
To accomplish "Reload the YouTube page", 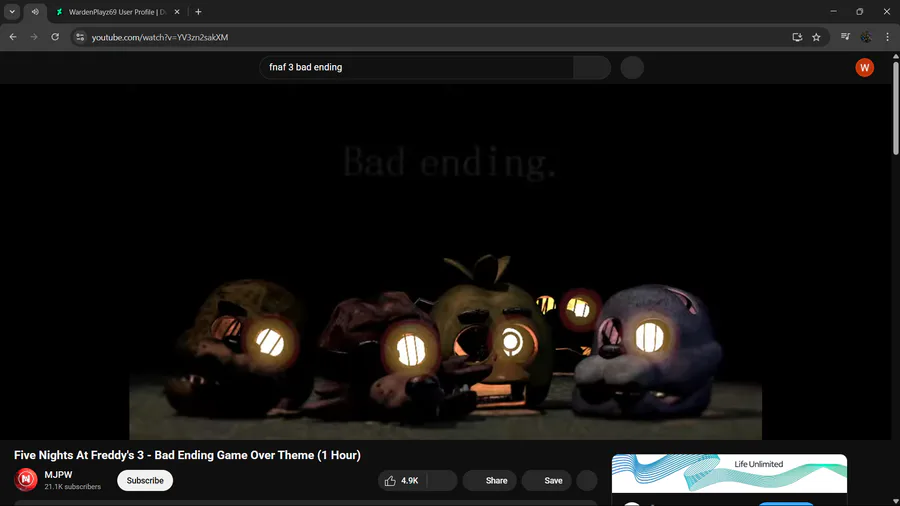I will coord(55,37).
